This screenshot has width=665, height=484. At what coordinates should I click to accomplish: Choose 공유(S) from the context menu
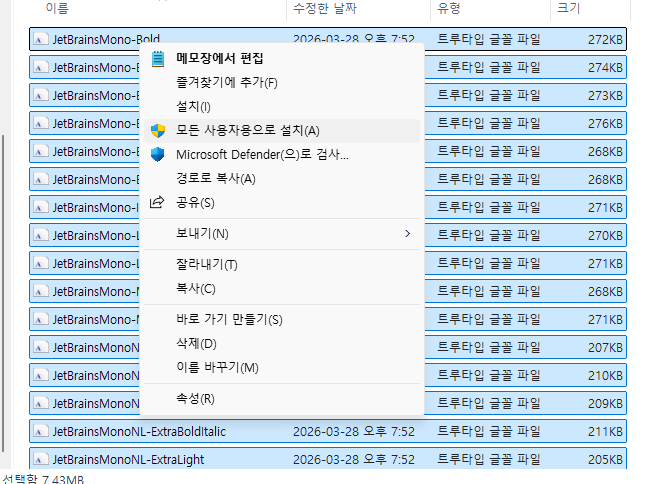pyautogui.click(x=282, y=203)
